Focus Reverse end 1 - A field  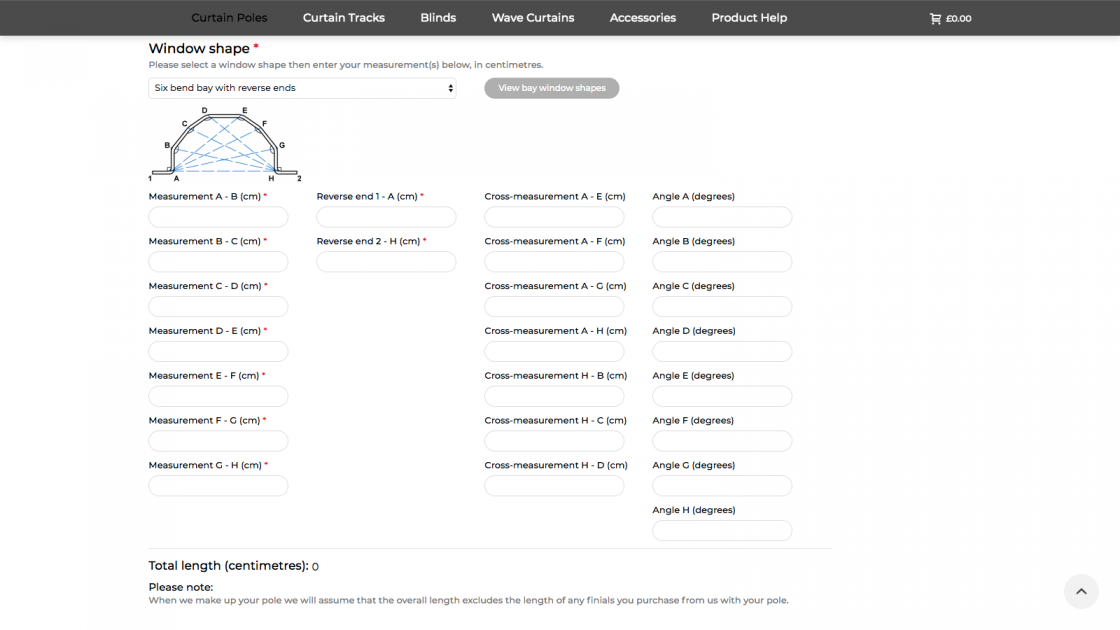(x=386, y=217)
